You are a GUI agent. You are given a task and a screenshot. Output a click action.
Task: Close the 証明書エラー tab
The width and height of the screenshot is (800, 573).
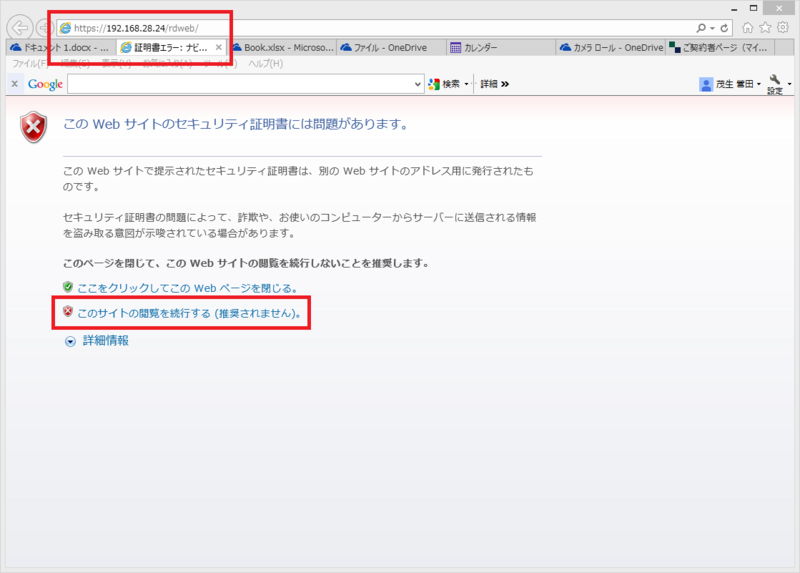tap(218, 47)
